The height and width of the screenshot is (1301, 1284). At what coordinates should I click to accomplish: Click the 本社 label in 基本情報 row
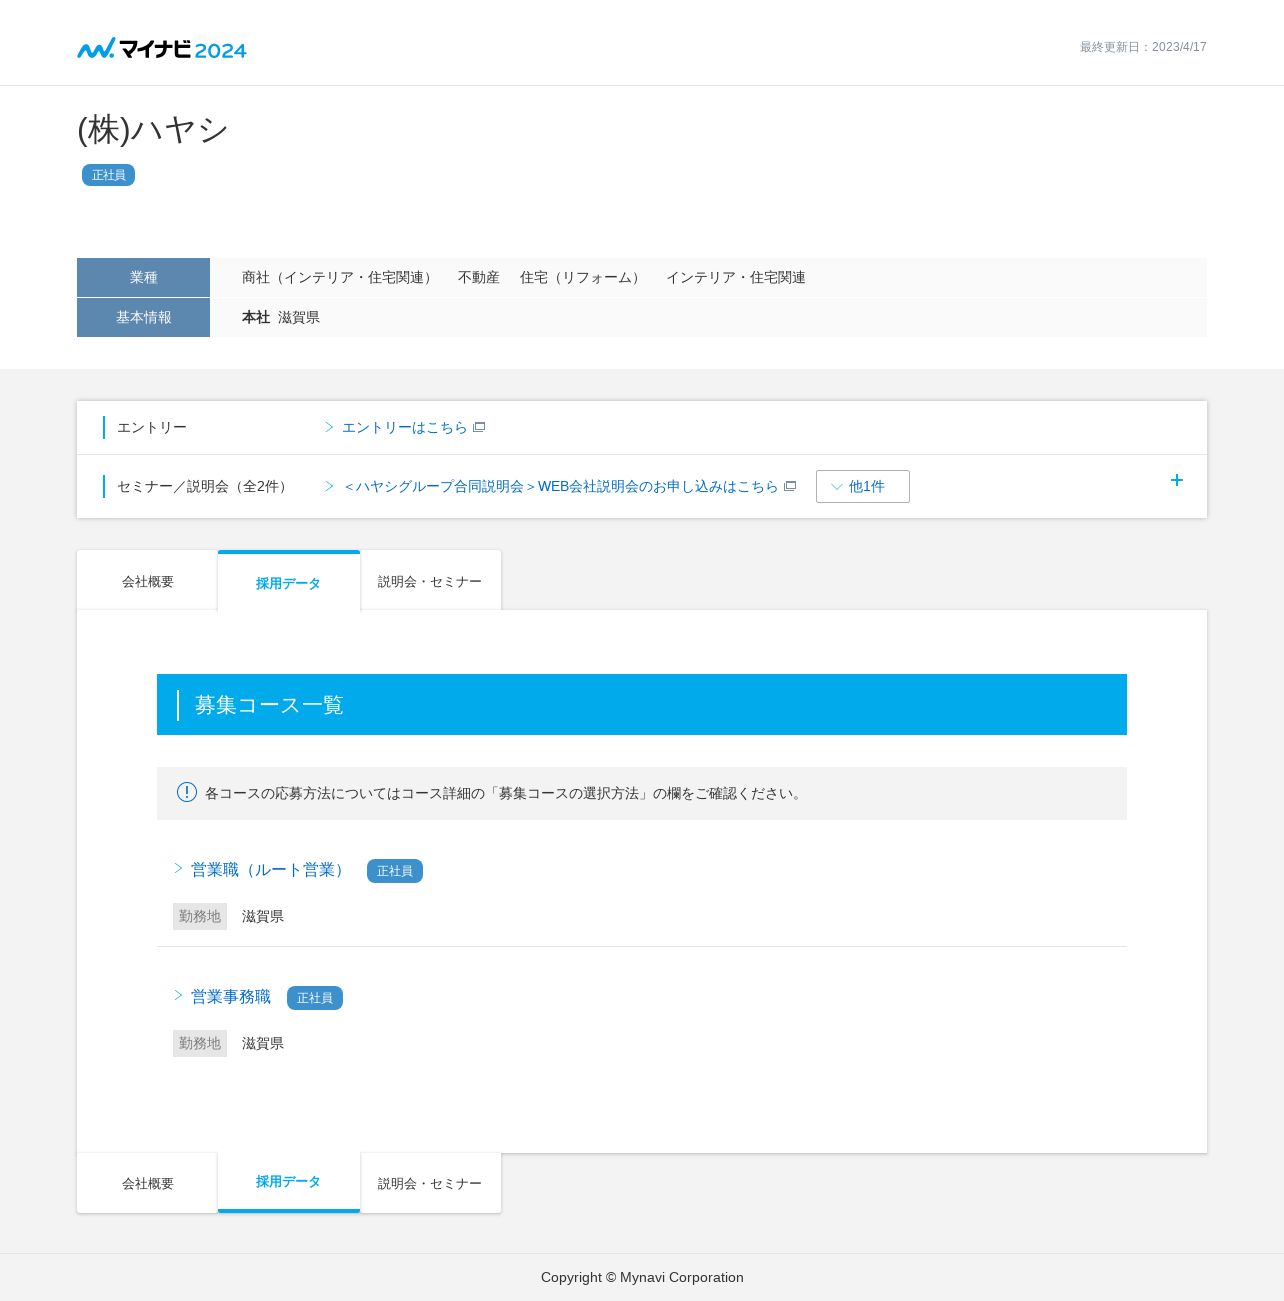click(x=256, y=317)
